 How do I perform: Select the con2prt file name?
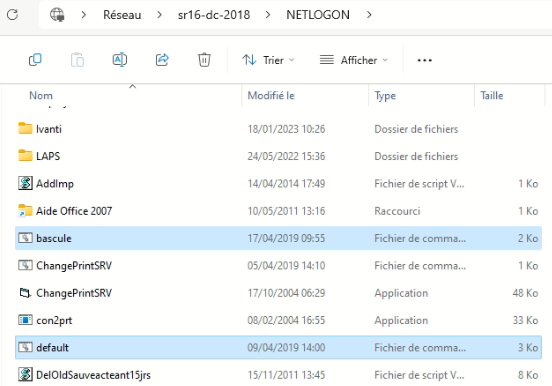(54, 320)
